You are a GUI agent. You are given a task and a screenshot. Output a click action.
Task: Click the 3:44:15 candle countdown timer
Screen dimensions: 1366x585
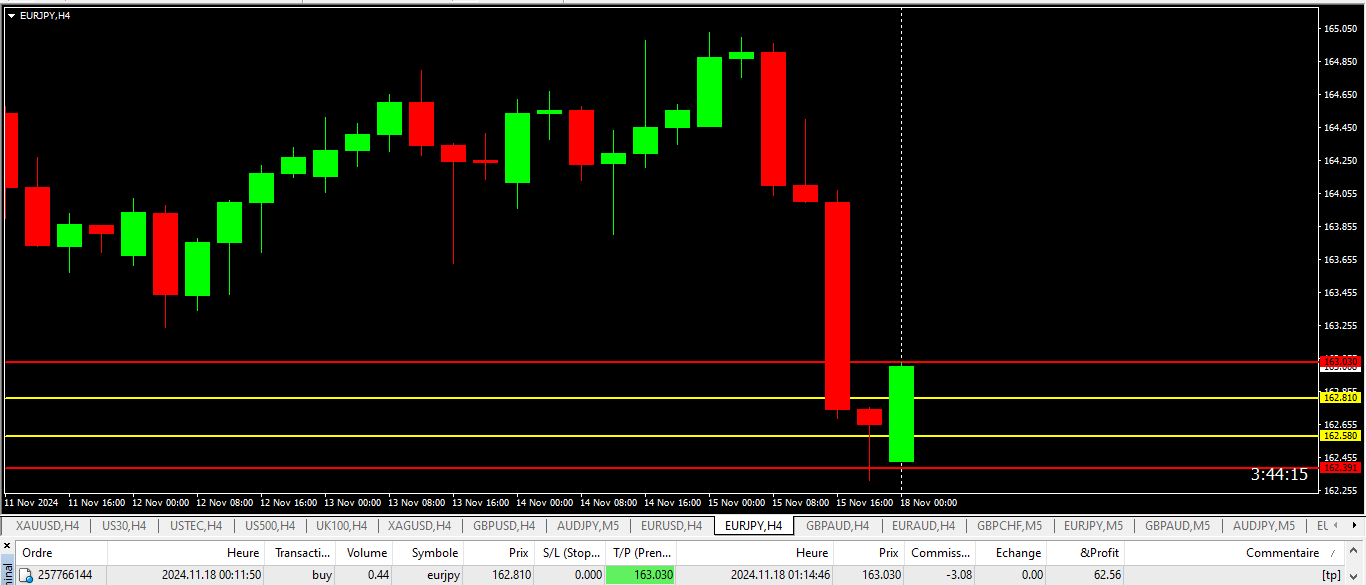(x=1279, y=474)
